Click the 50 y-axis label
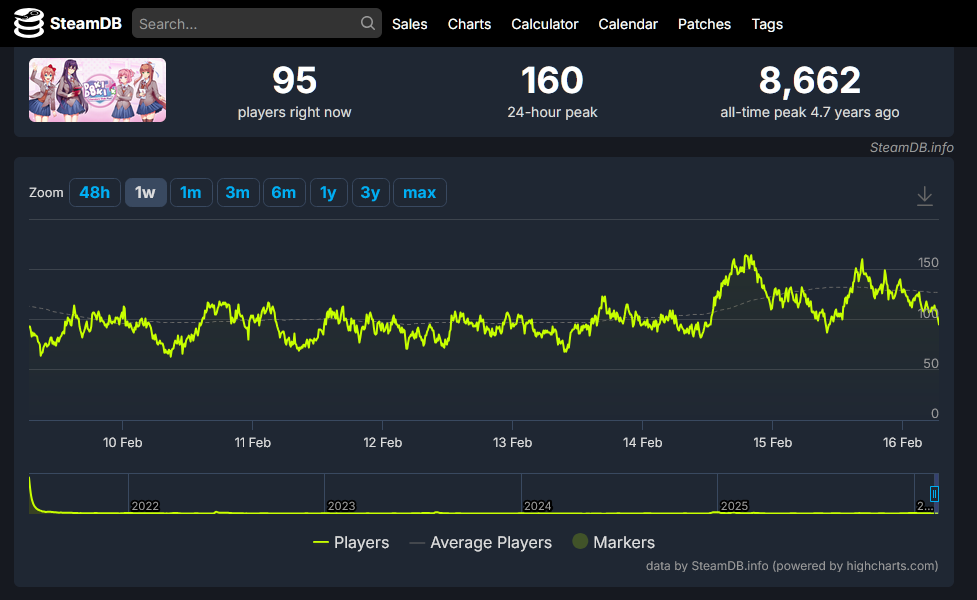The height and width of the screenshot is (600, 977). point(931,363)
